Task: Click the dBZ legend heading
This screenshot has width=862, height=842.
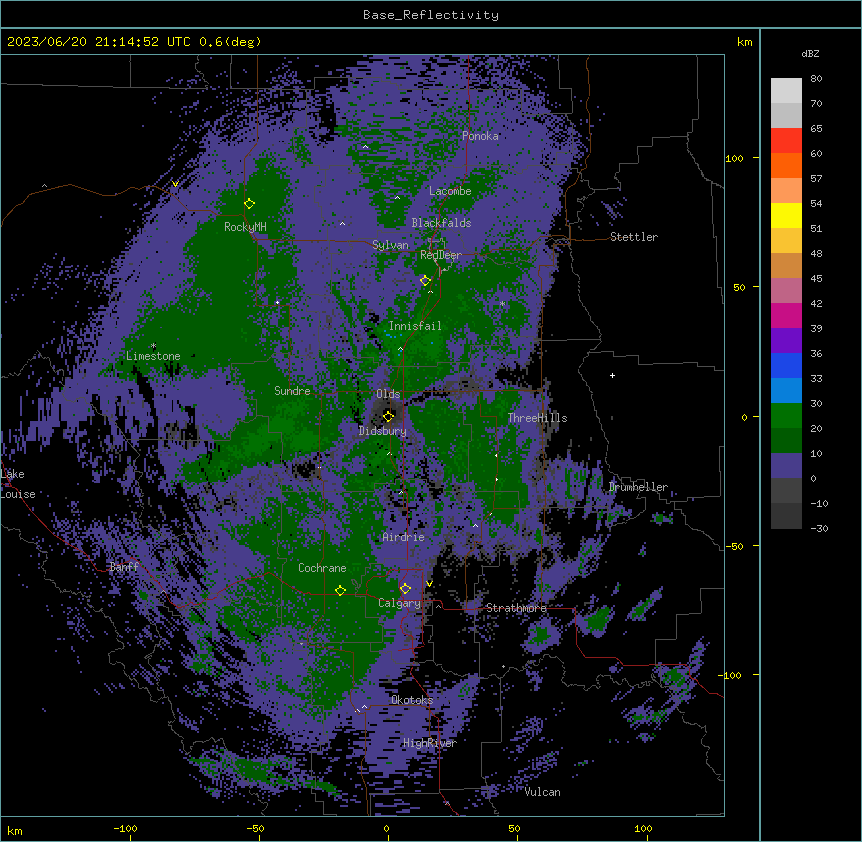Action: click(810, 53)
